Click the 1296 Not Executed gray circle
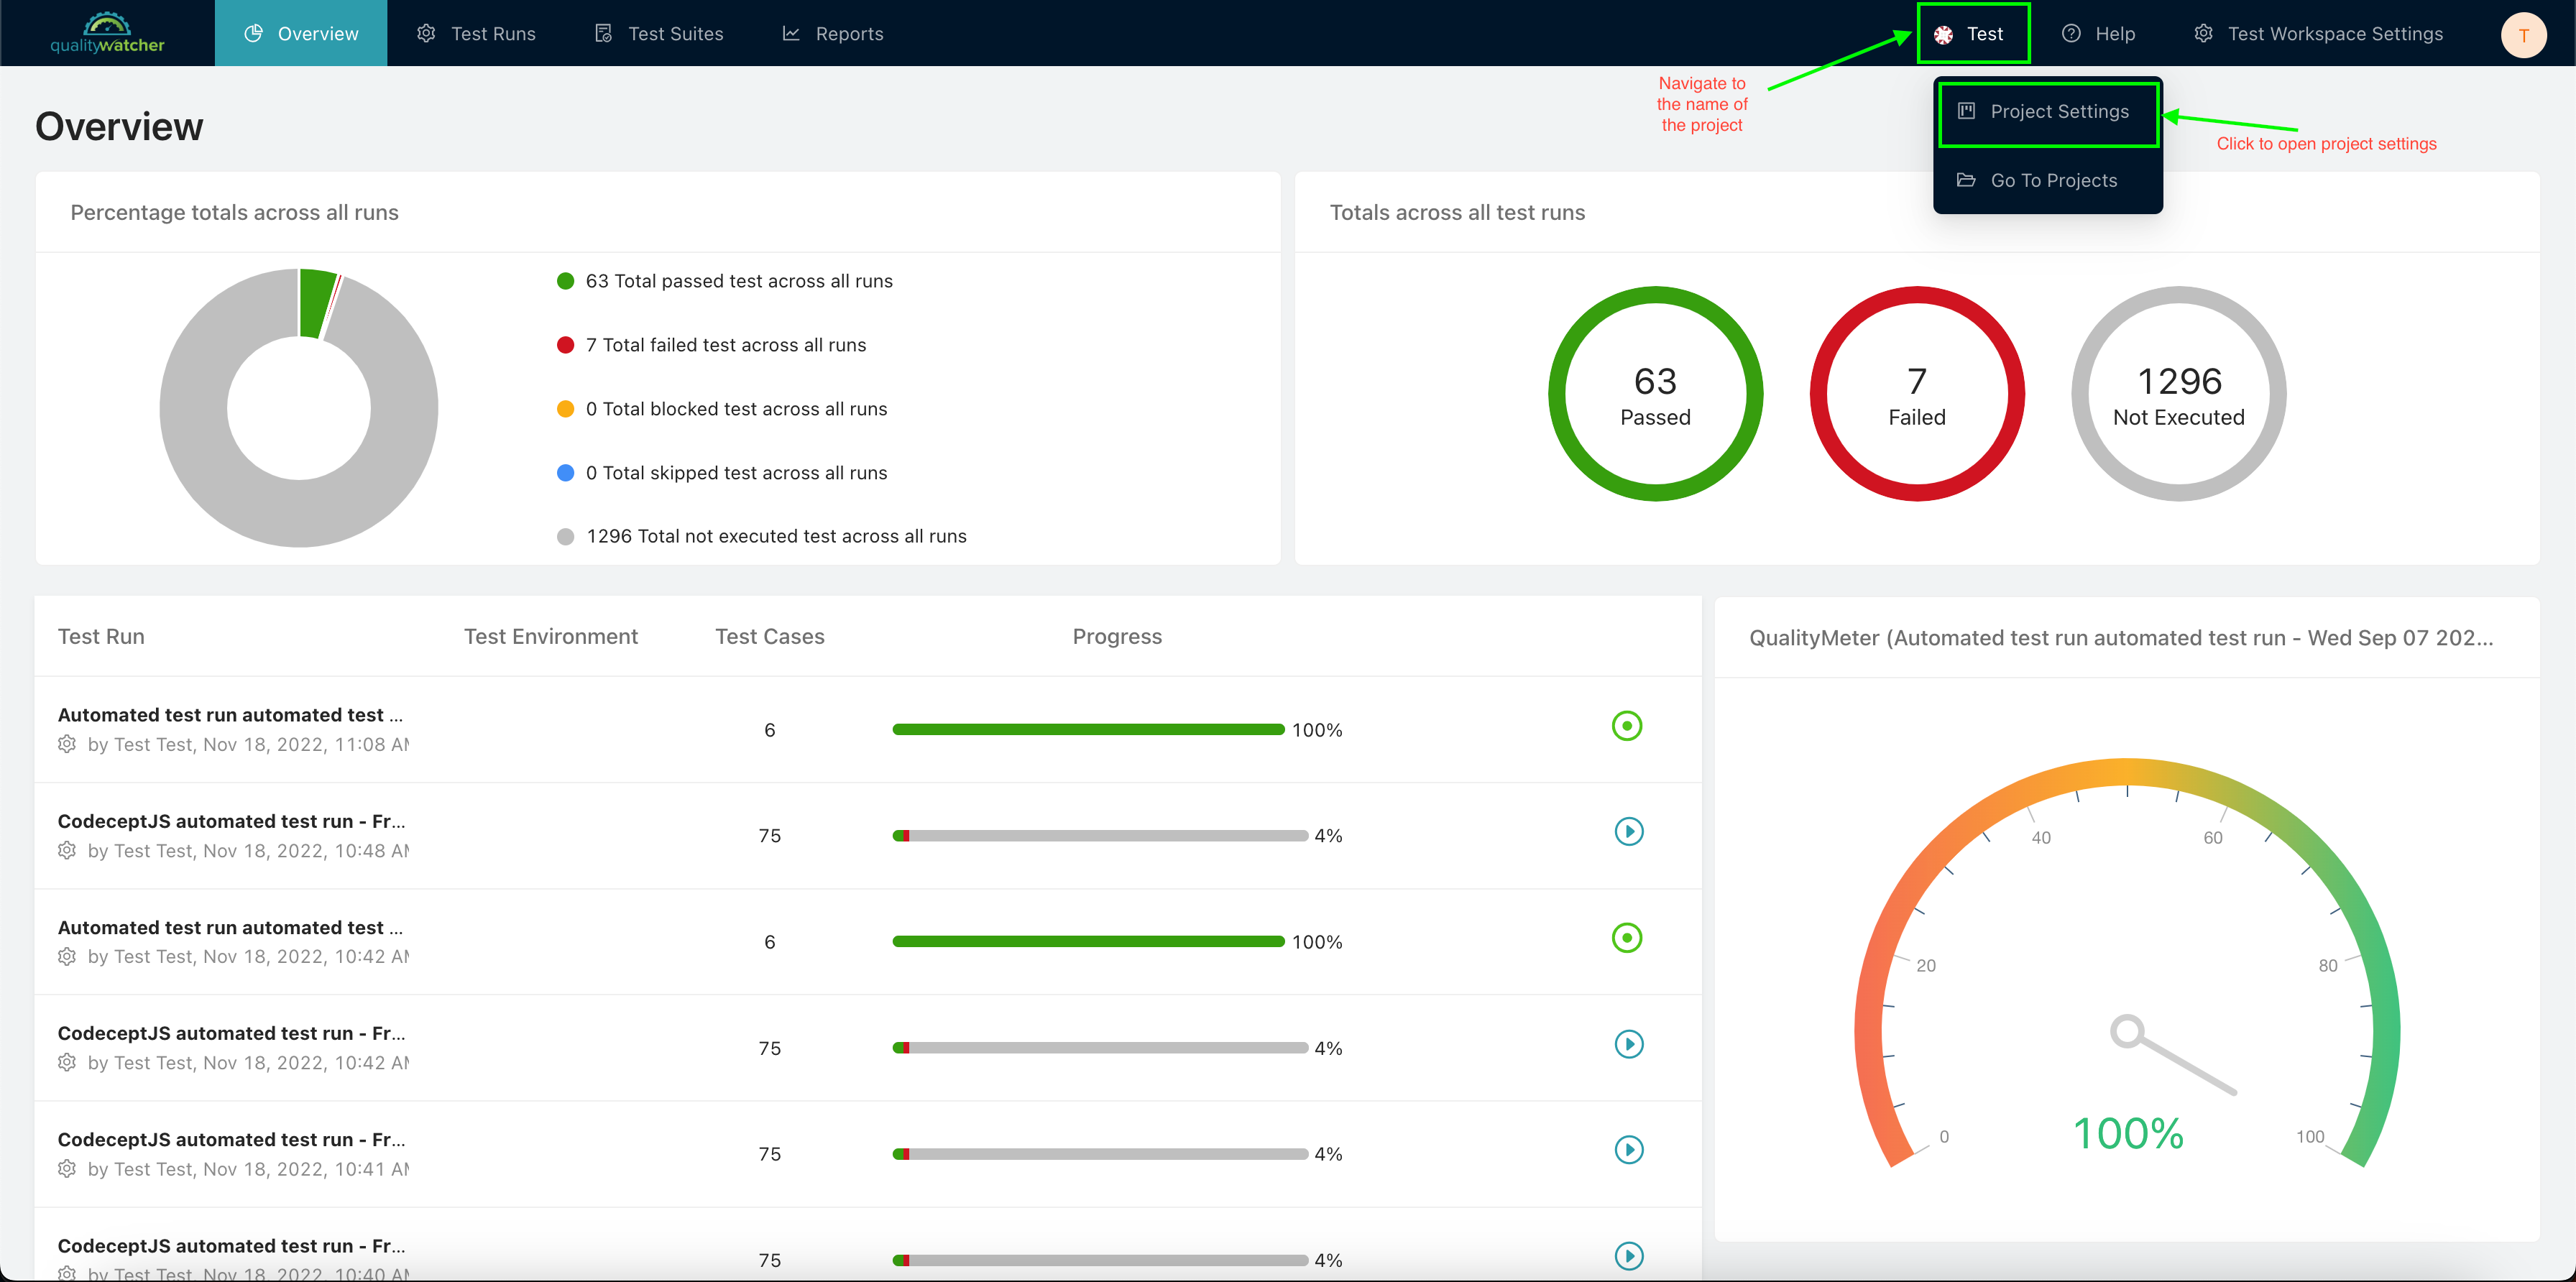 pyautogui.click(x=2178, y=394)
